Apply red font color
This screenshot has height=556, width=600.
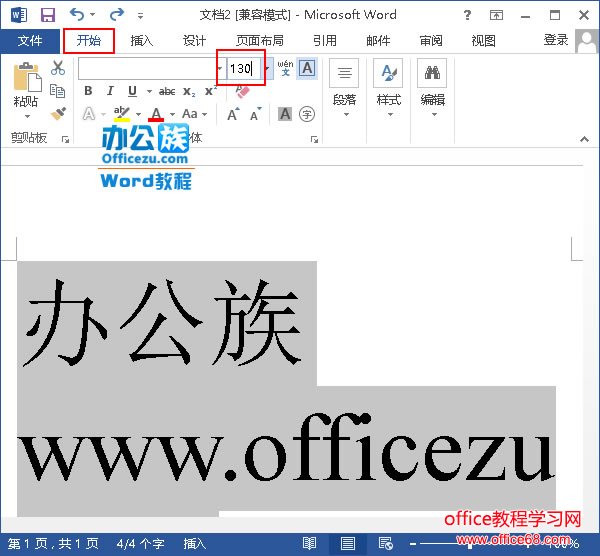tap(156, 114)
